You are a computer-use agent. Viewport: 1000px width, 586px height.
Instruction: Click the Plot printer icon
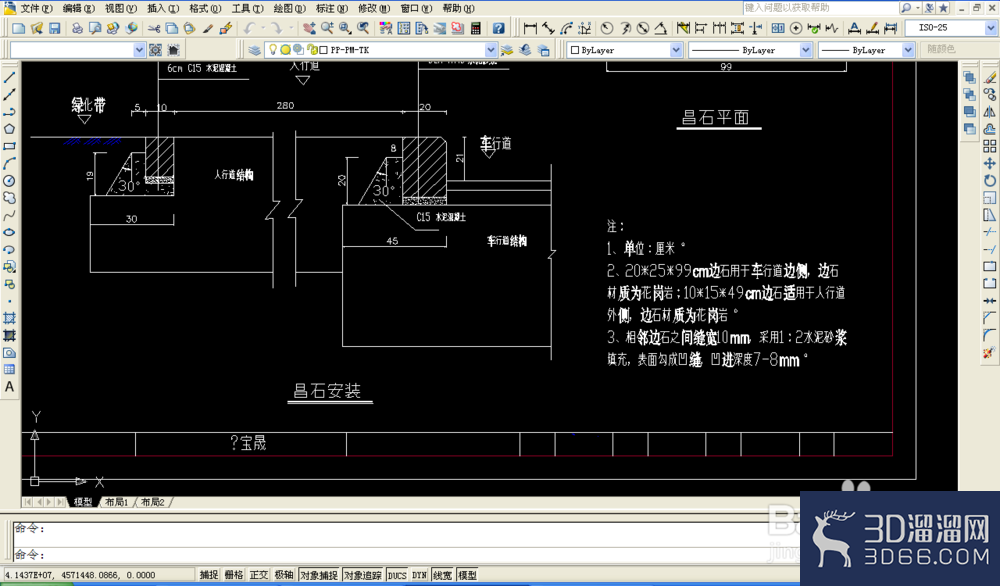coord(77,28)
